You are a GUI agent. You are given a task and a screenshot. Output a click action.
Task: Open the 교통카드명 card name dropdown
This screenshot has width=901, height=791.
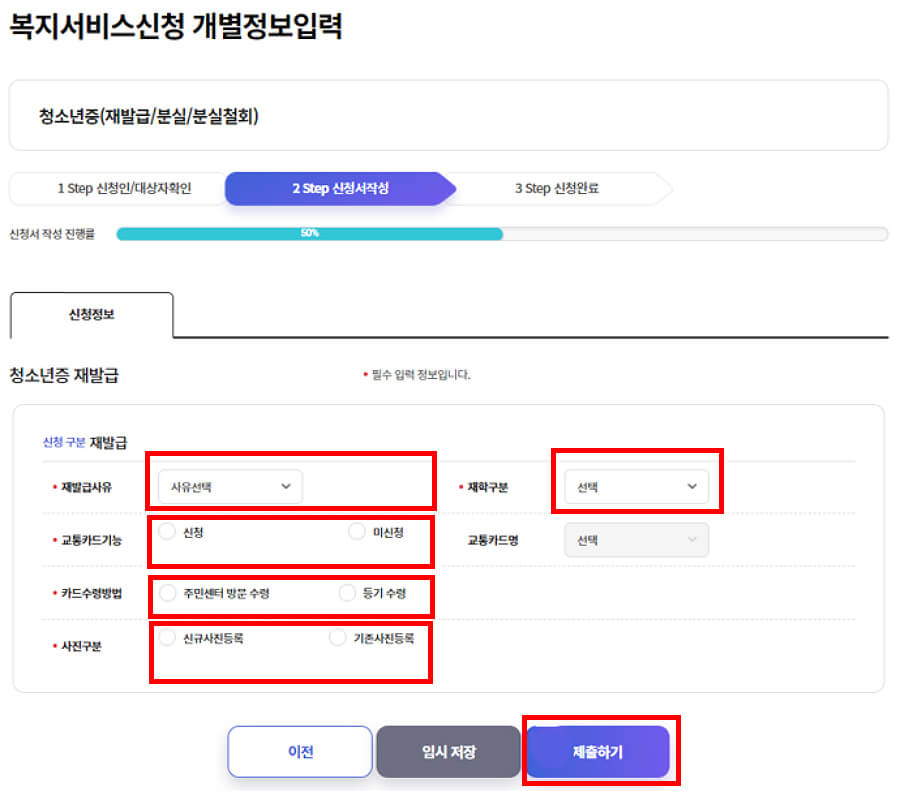[x=637, y=539]
